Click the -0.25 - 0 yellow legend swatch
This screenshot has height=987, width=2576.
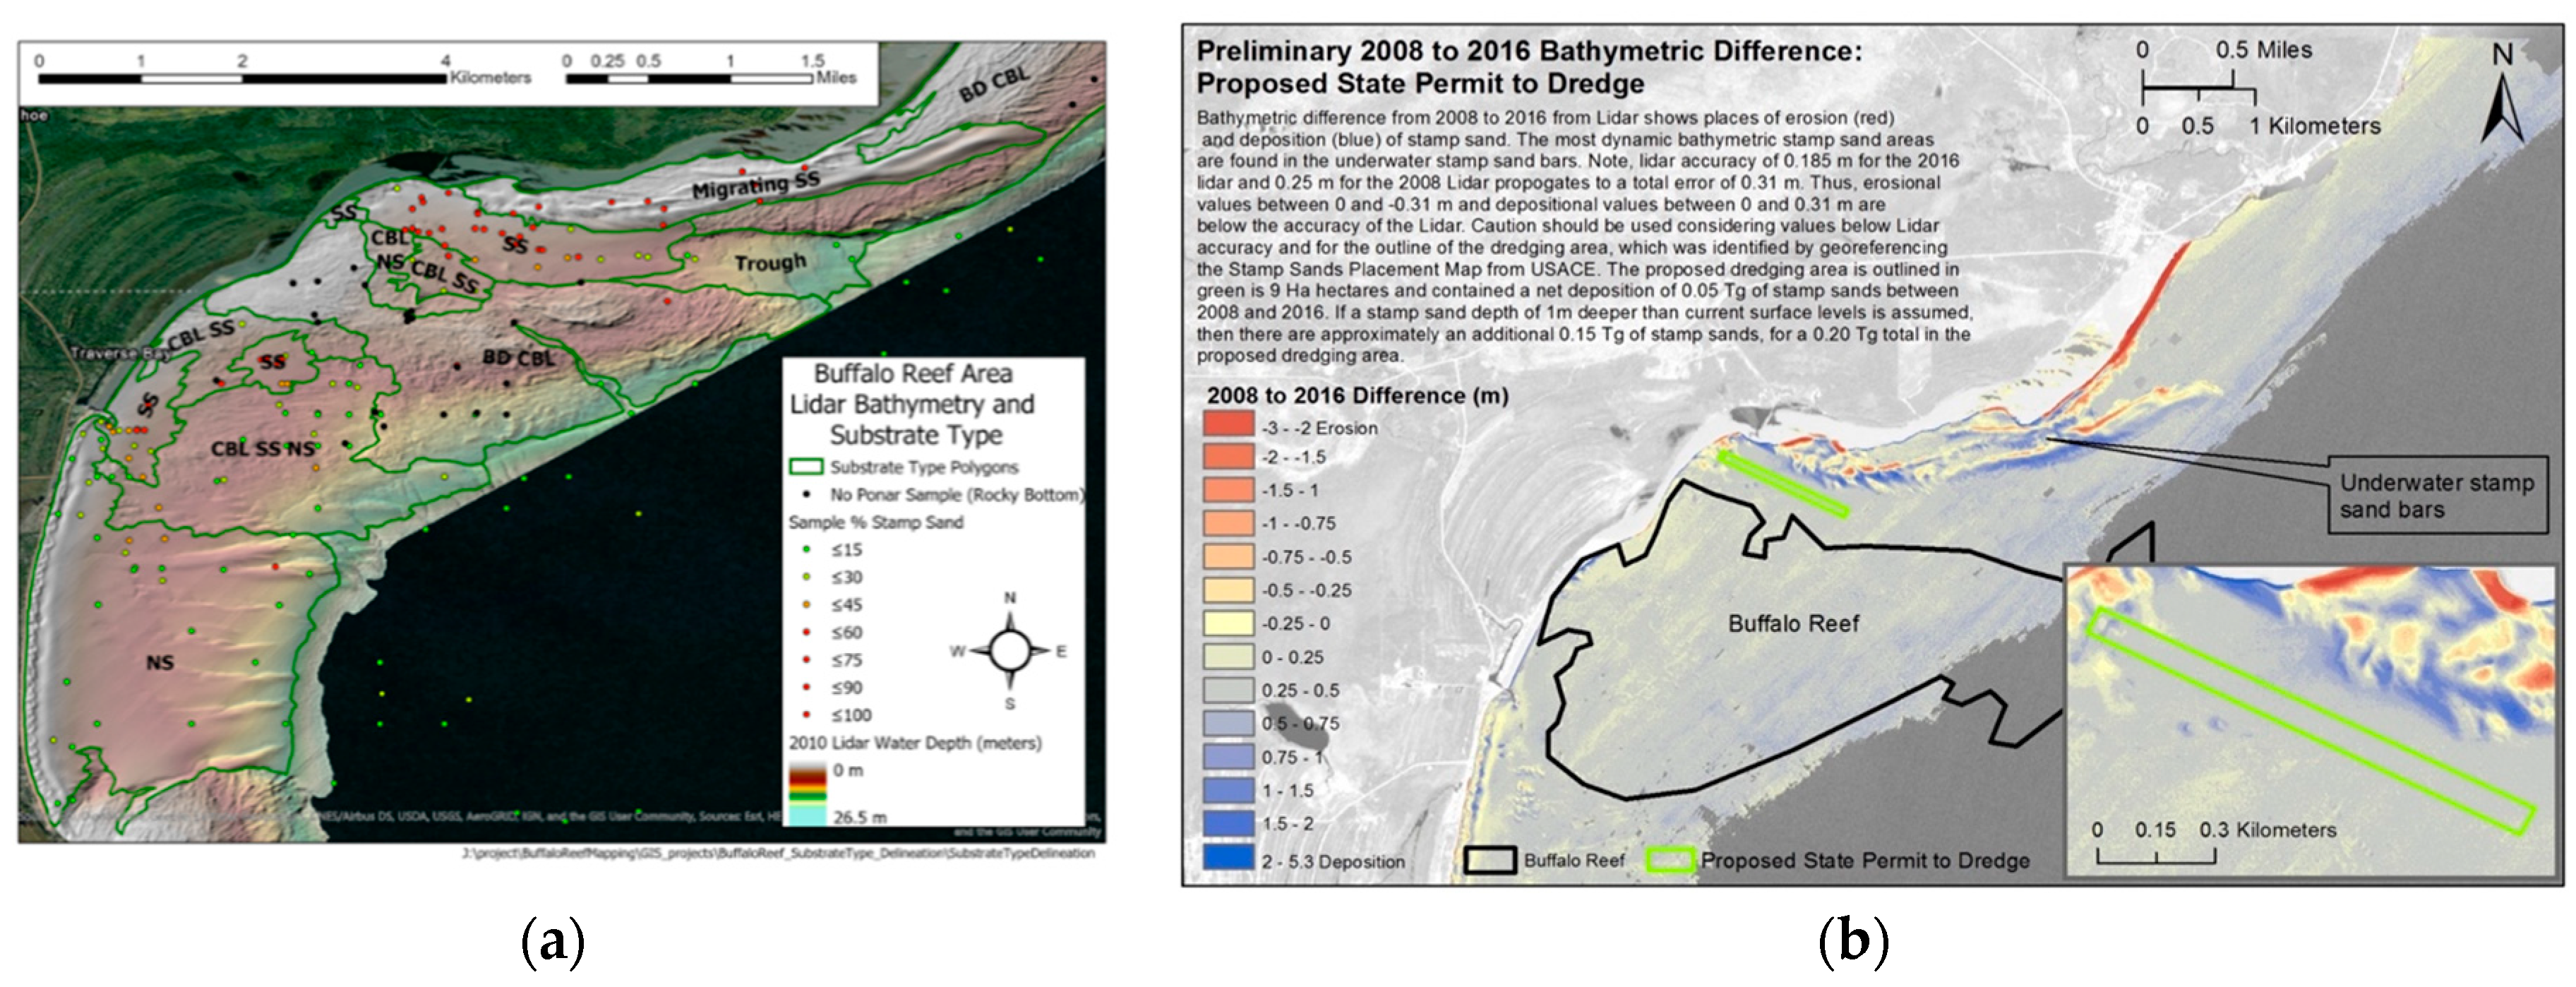1228,623
